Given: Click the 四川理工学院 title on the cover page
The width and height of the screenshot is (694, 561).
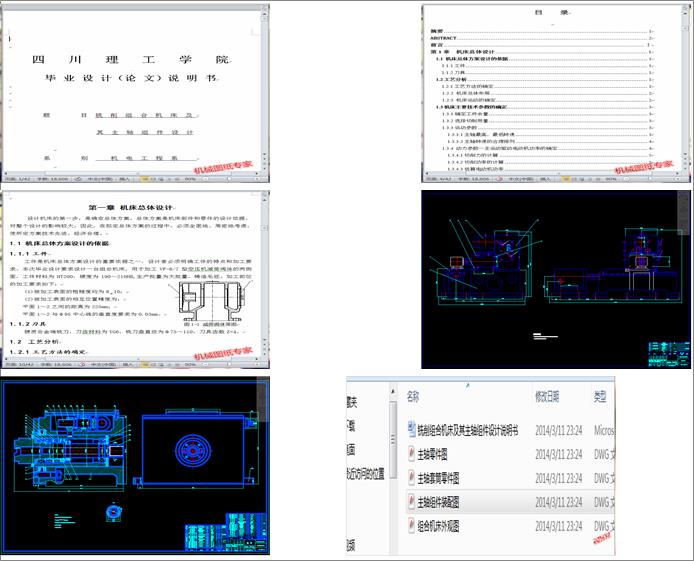Looking at the screenshot, I should [132, 59].
